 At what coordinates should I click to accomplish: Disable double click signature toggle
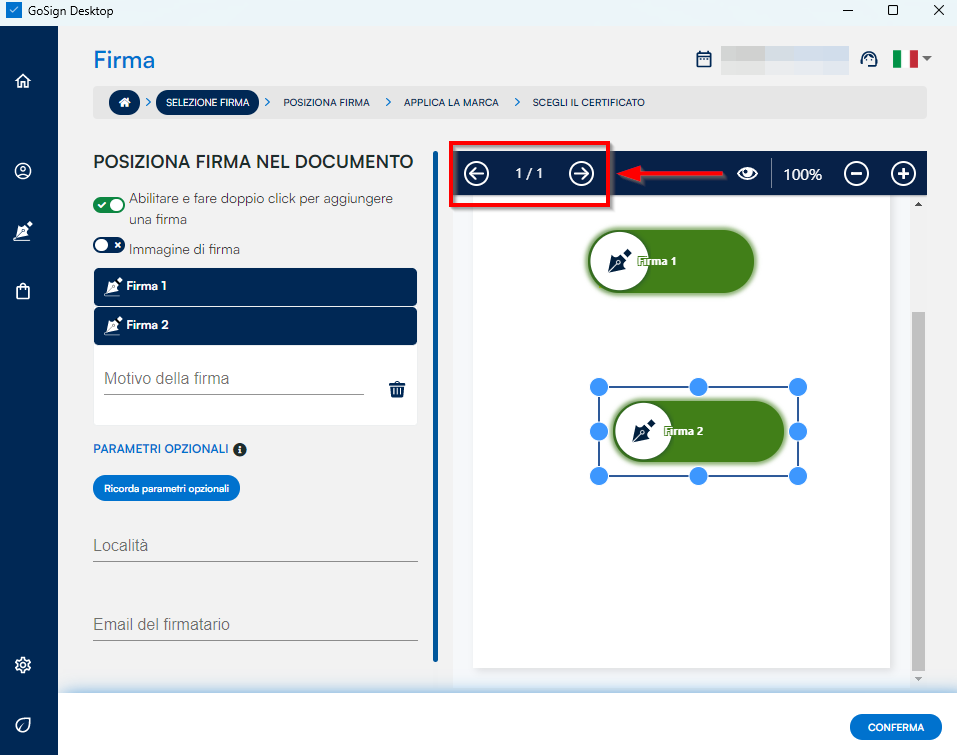[x=109, y=205]
